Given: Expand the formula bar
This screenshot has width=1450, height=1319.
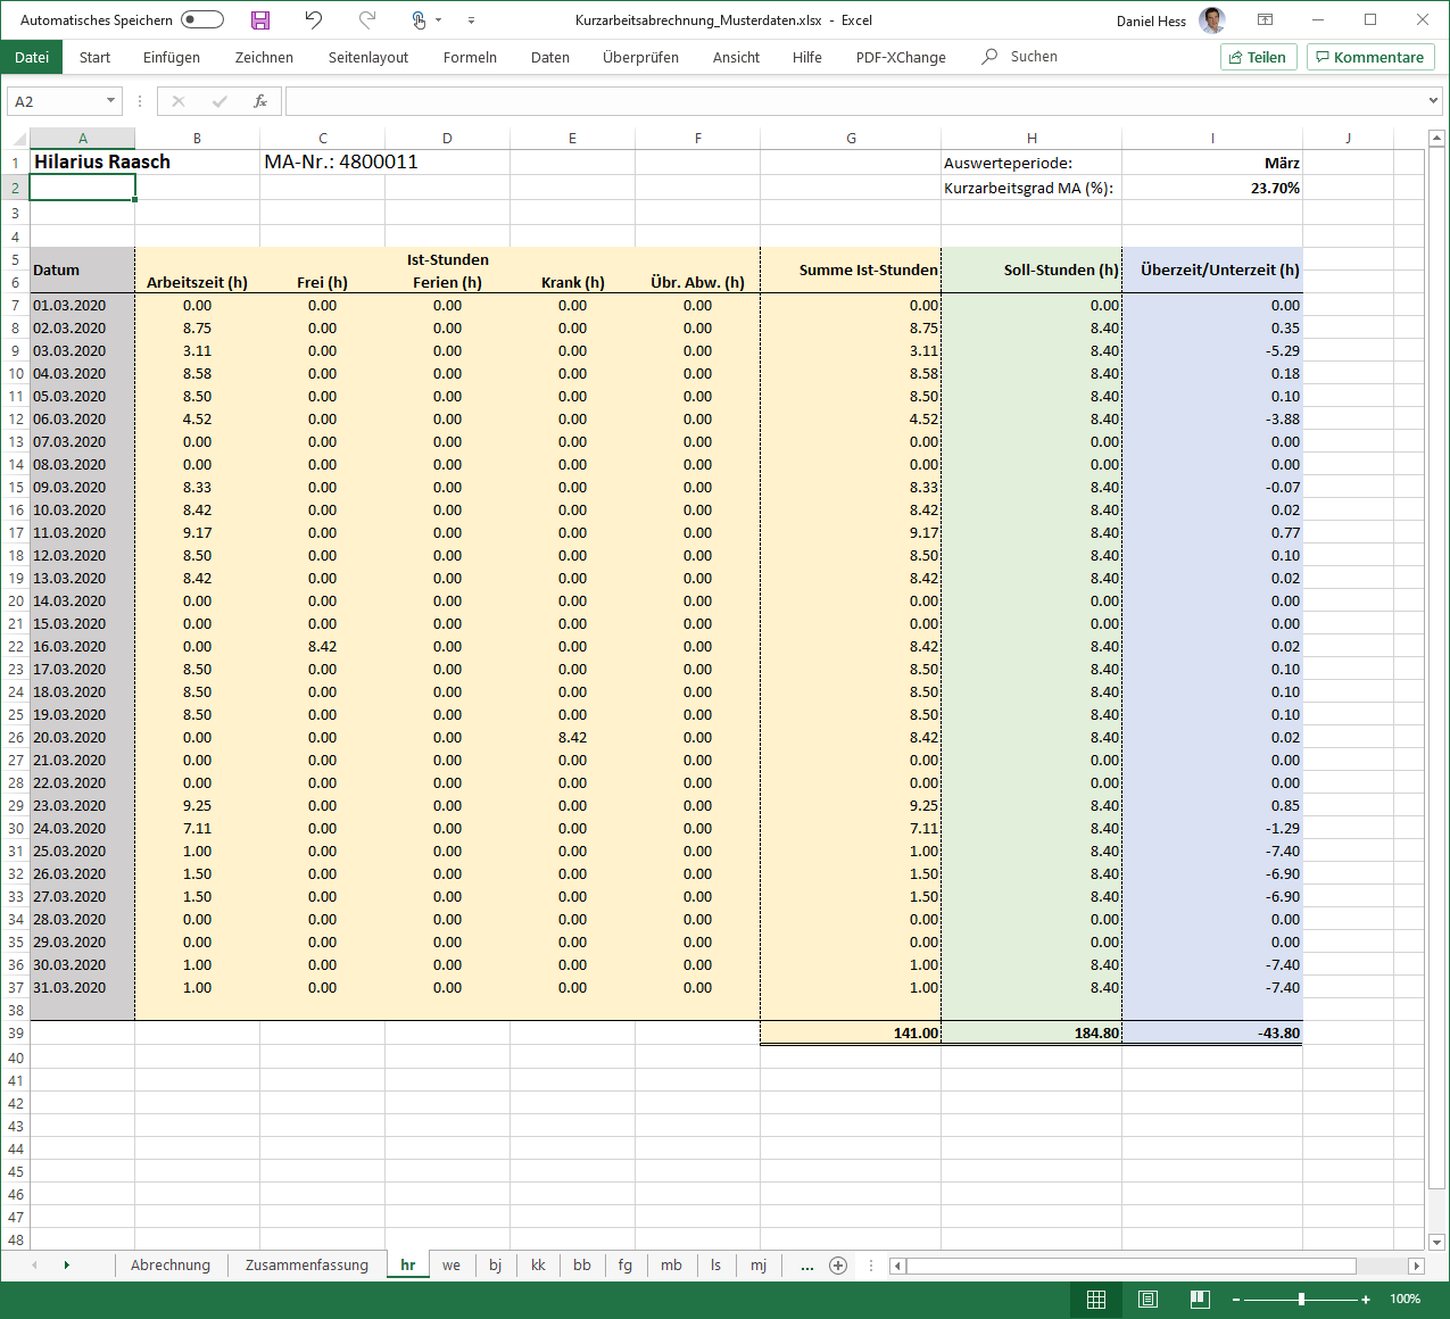Looking at the screenshot, I should coord(1433,101).
